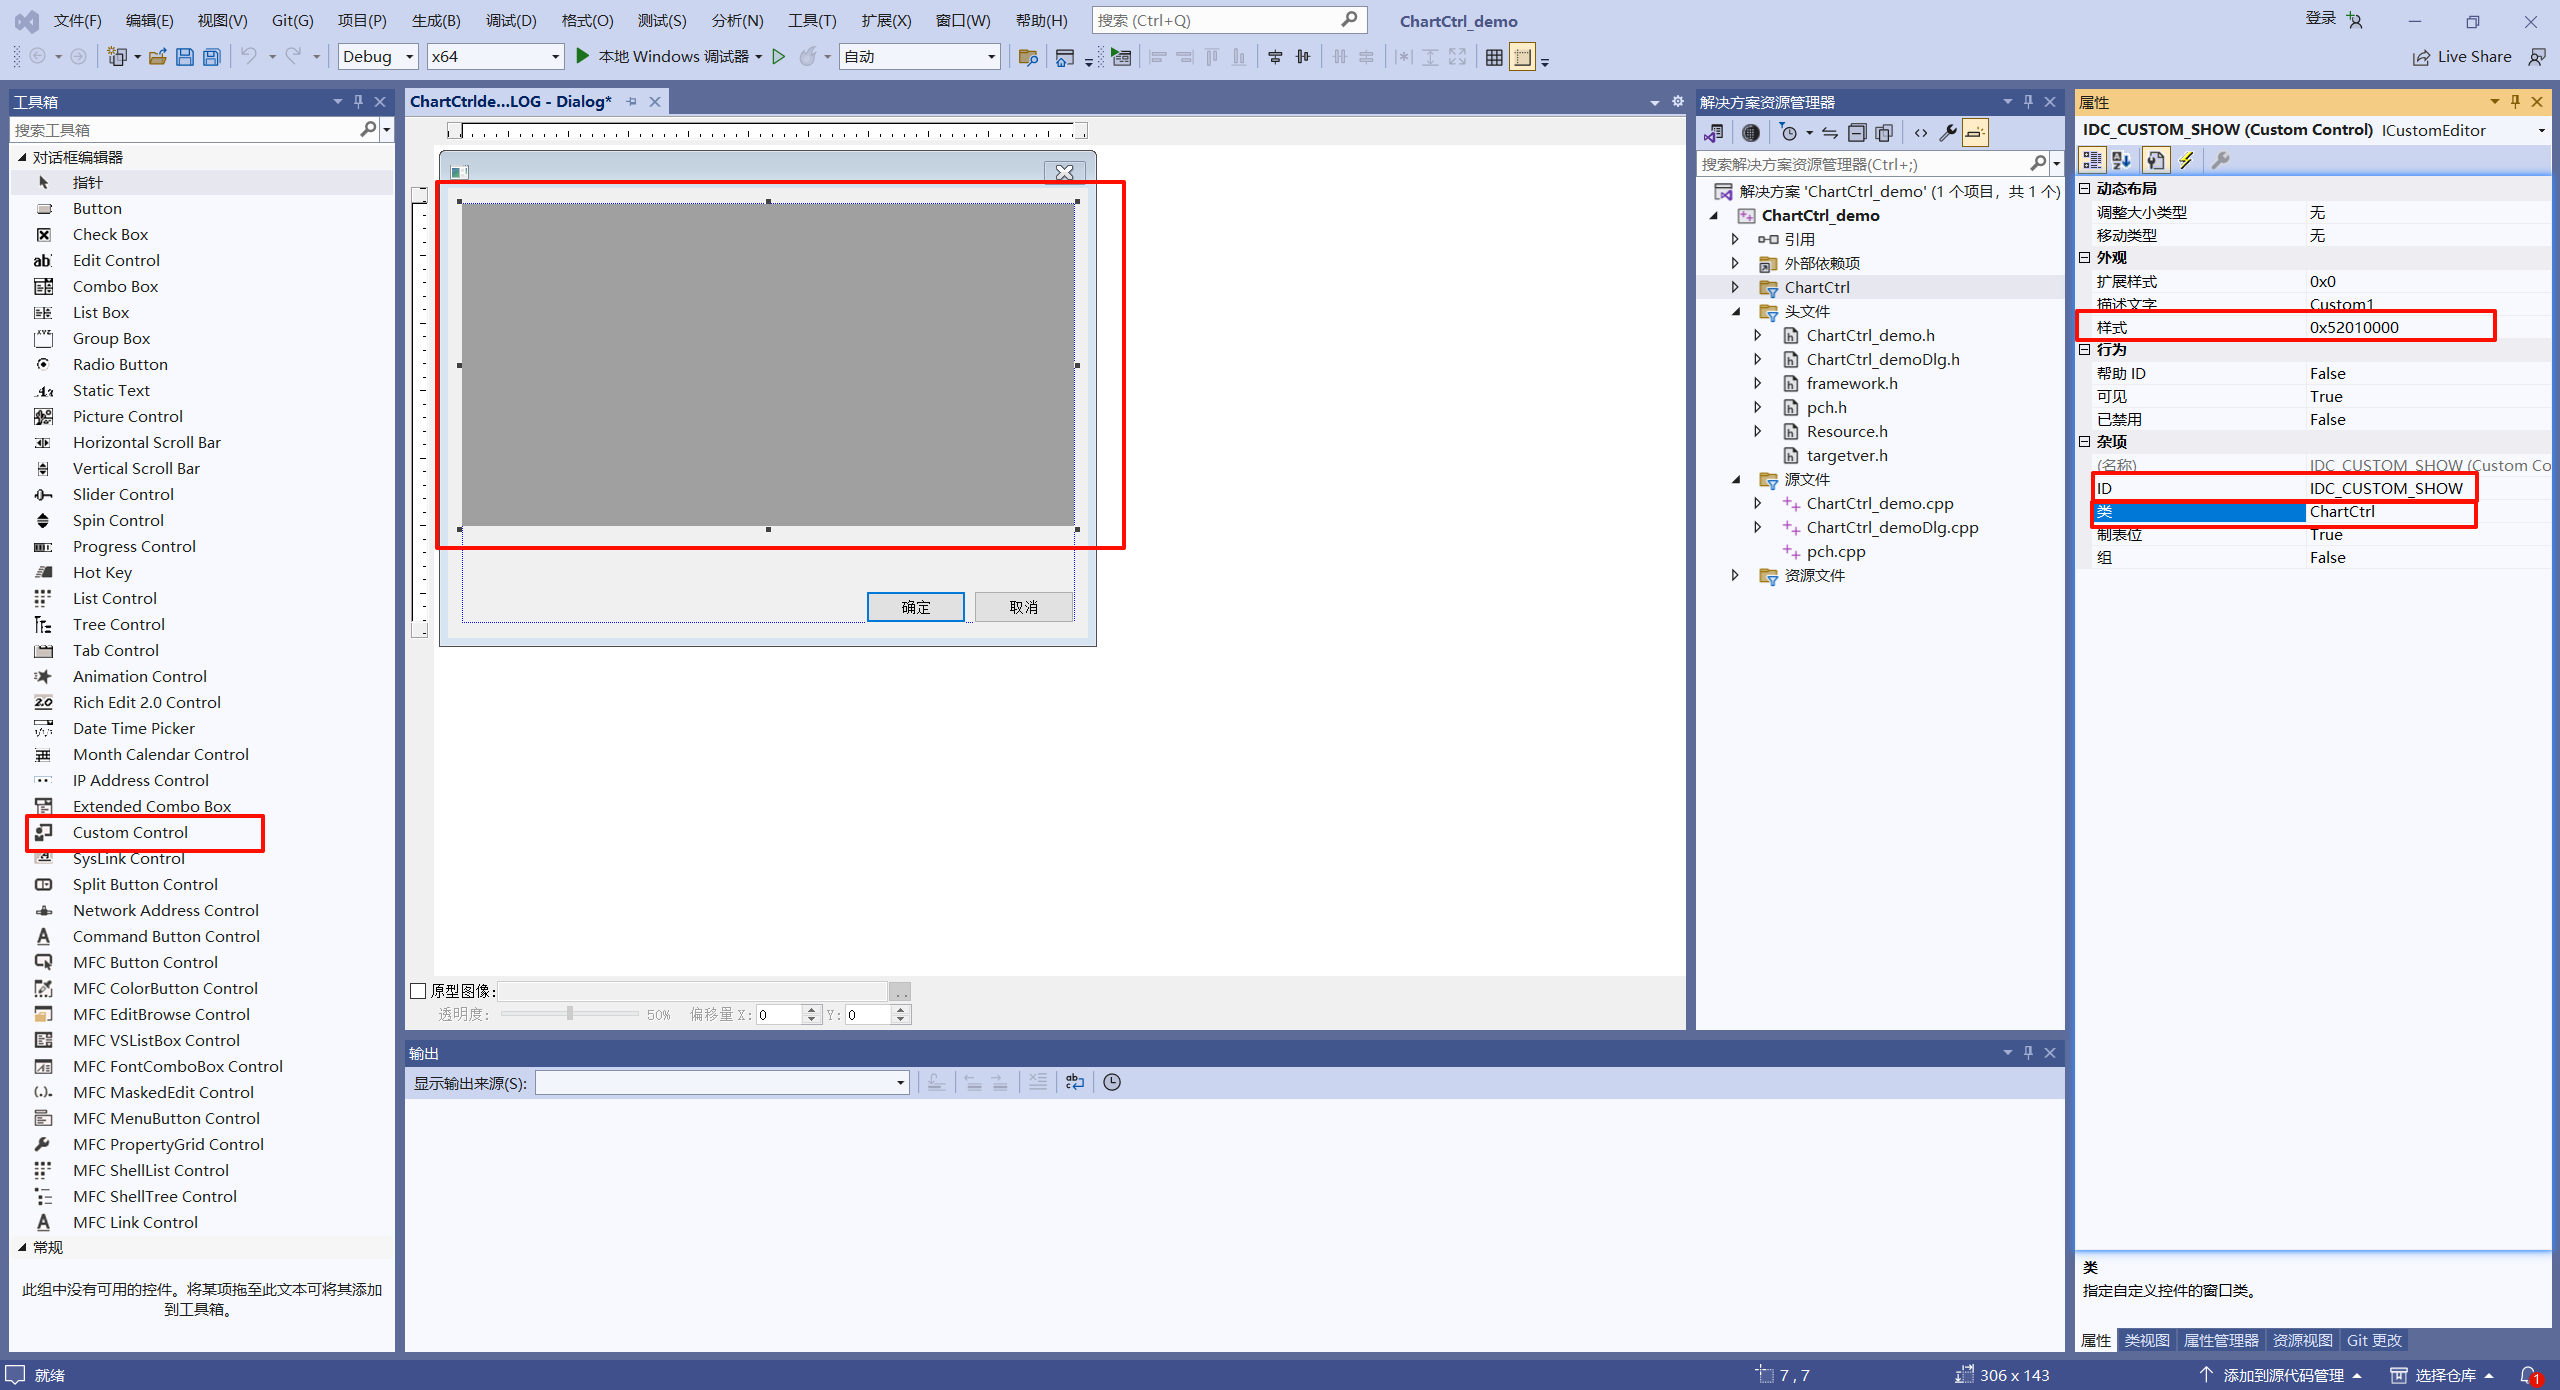The width and height of the screenshot is (2560, 1390).
Task: Switch to the Class View tab
Action: pos(2146,1340)
